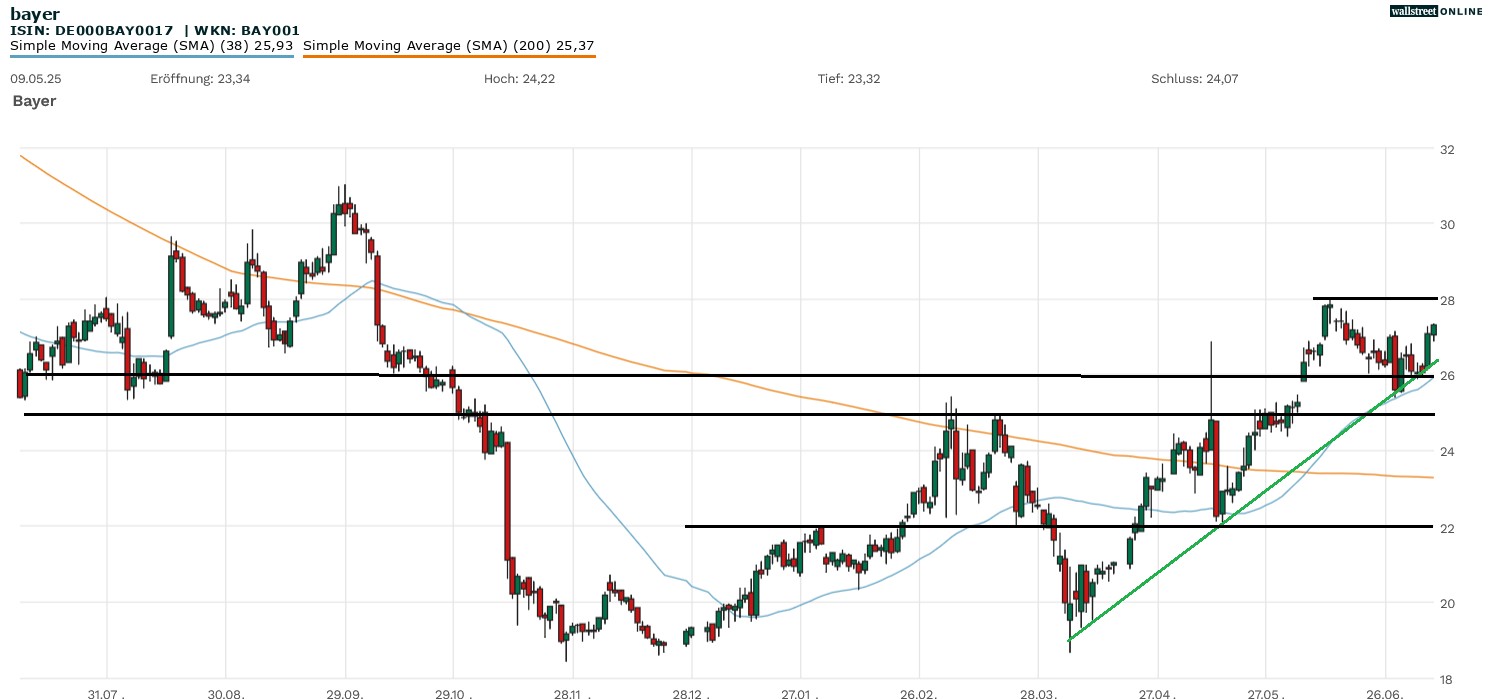1490x699 pixels.
Task: Click the 29.09. date on x-axis
Action: [345, 692]
